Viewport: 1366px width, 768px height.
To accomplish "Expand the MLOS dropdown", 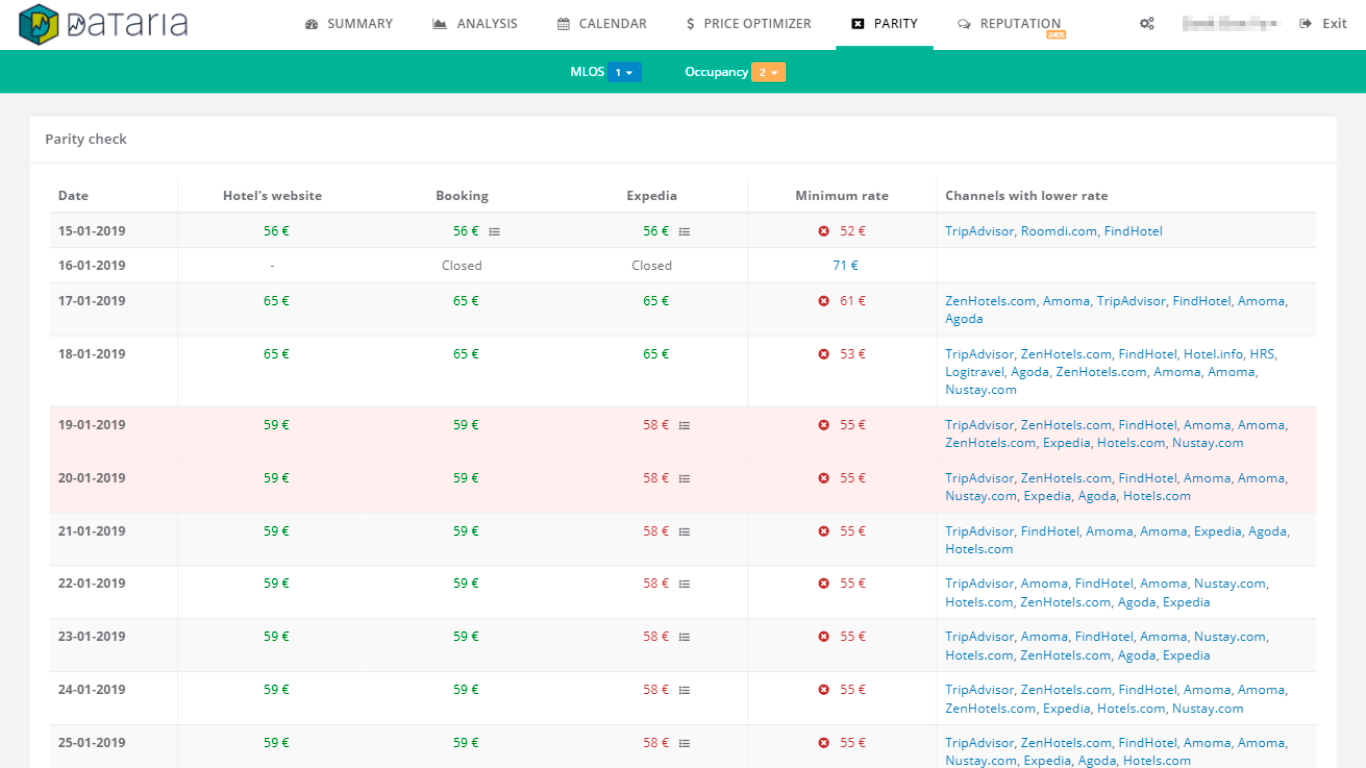I will click(623, 72).
